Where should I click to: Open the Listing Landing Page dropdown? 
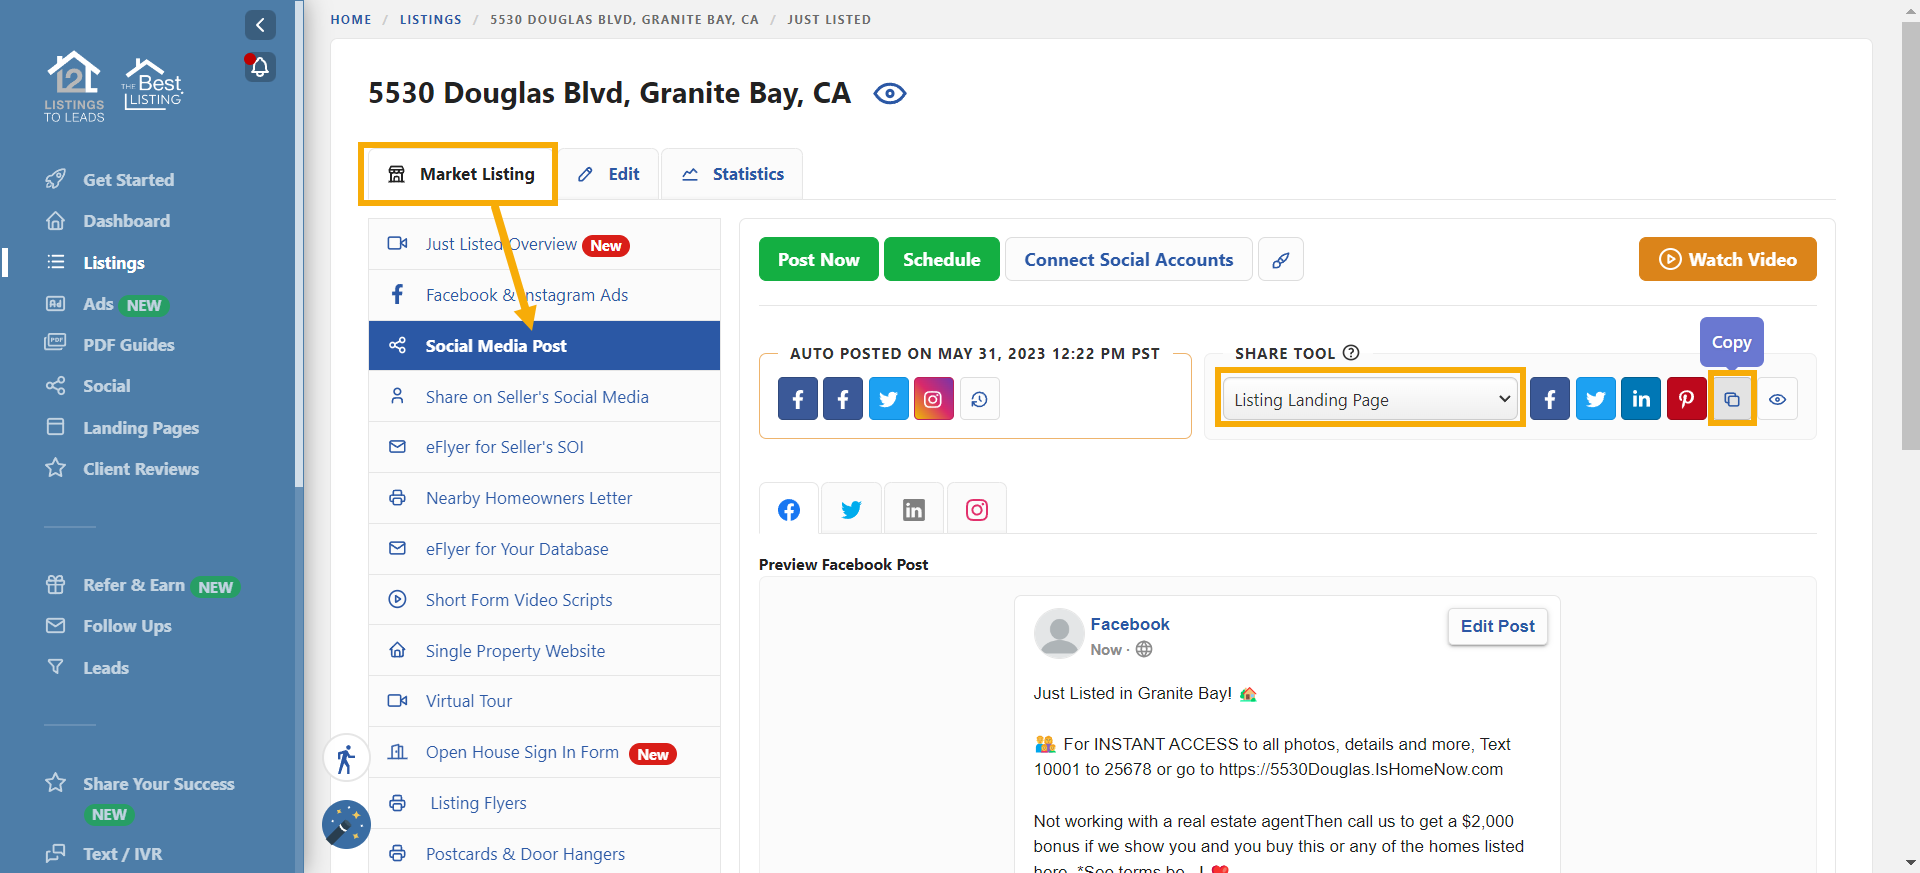click(1370, 399)
